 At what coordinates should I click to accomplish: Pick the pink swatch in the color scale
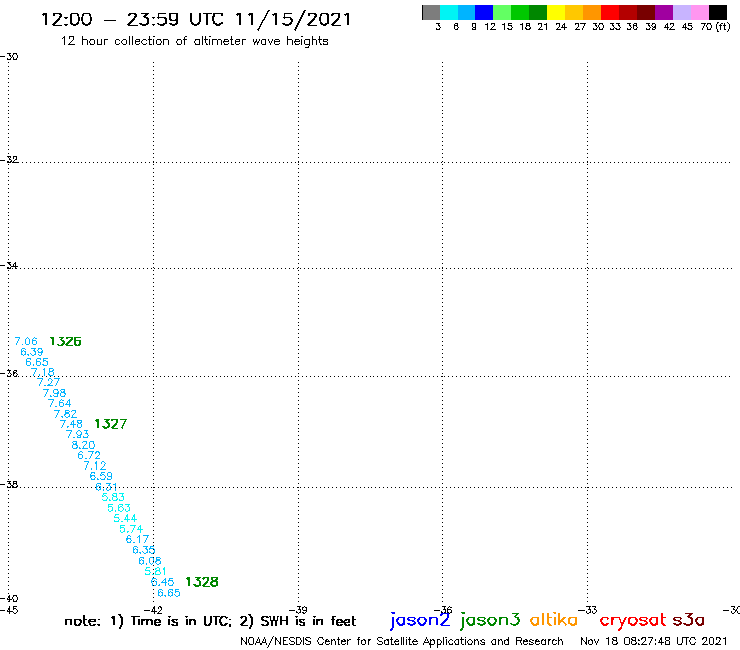[x=700, y=12]
